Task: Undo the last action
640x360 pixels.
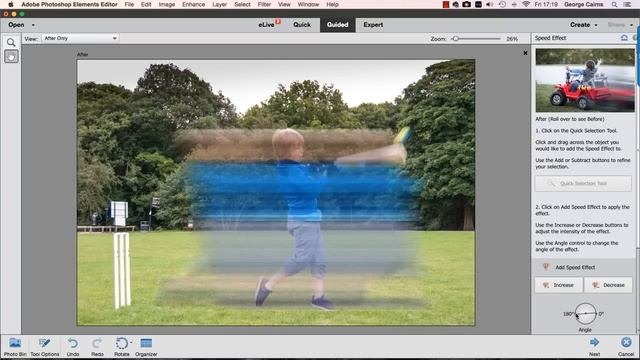Action: [x=73, y=347]
